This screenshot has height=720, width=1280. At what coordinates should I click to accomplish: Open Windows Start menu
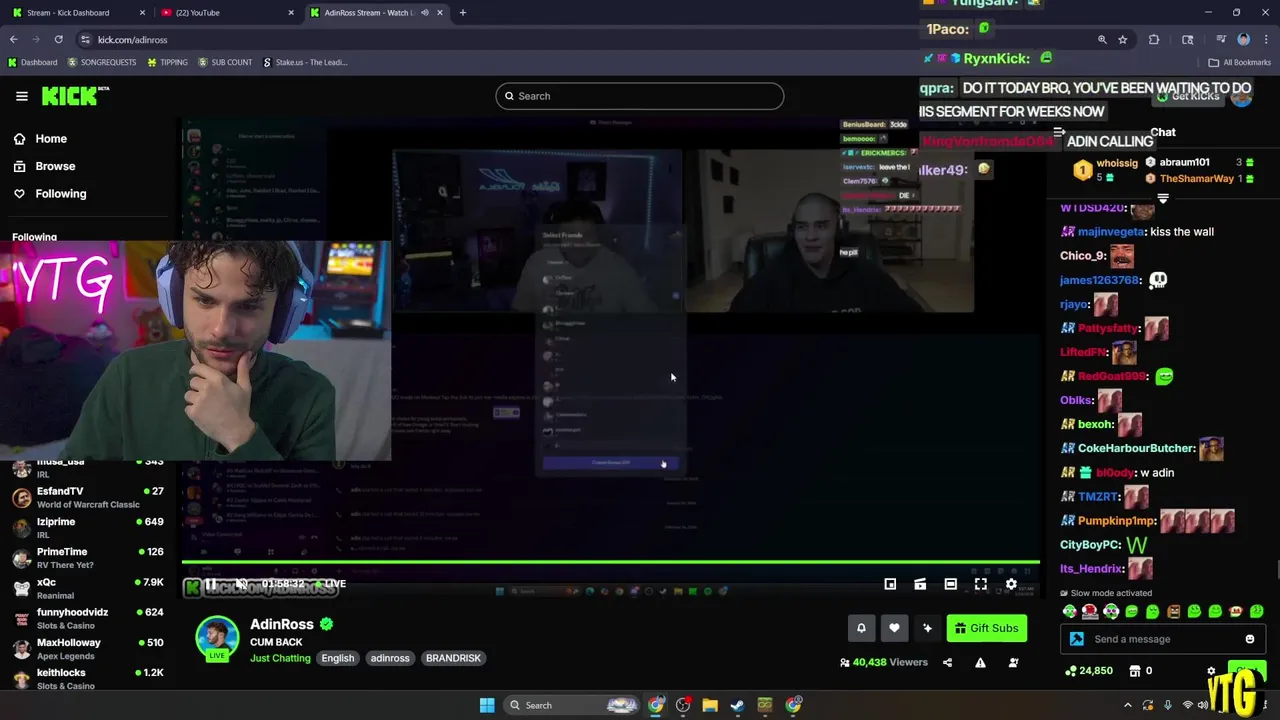[x=487, y=705]
